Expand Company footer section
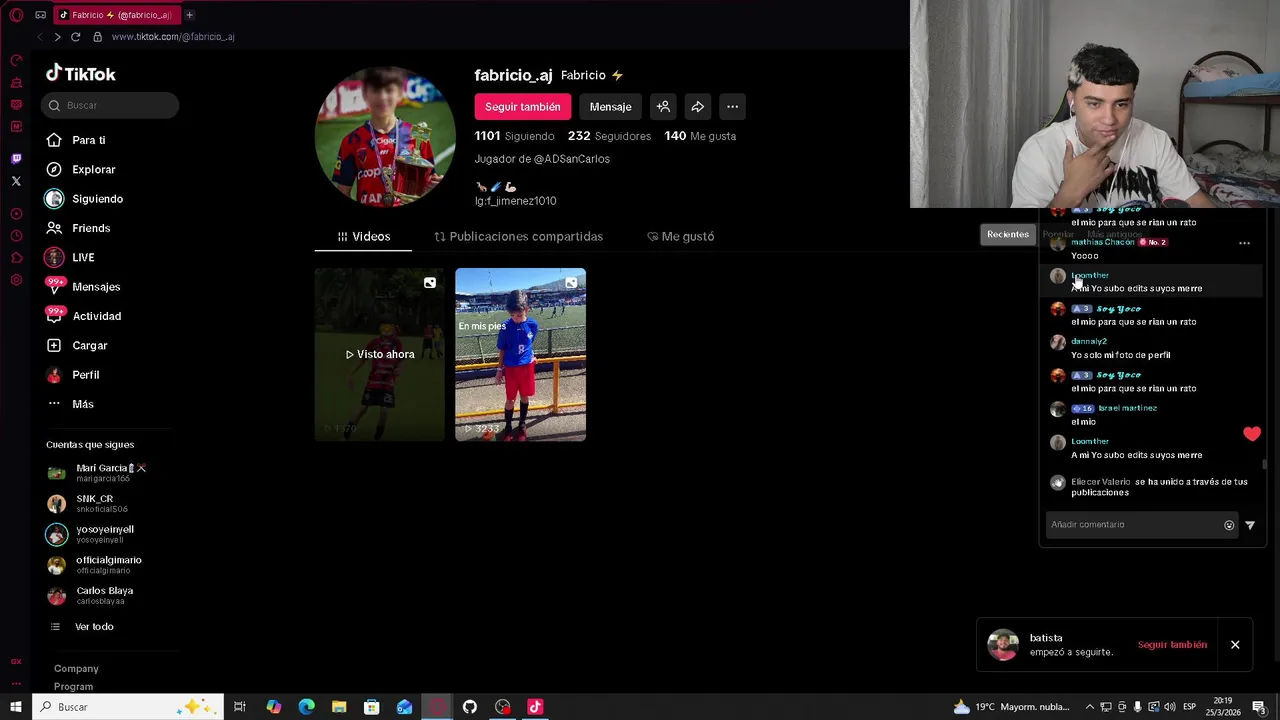This screenshot has height=720, width=1280. click(x=76, y=669)
